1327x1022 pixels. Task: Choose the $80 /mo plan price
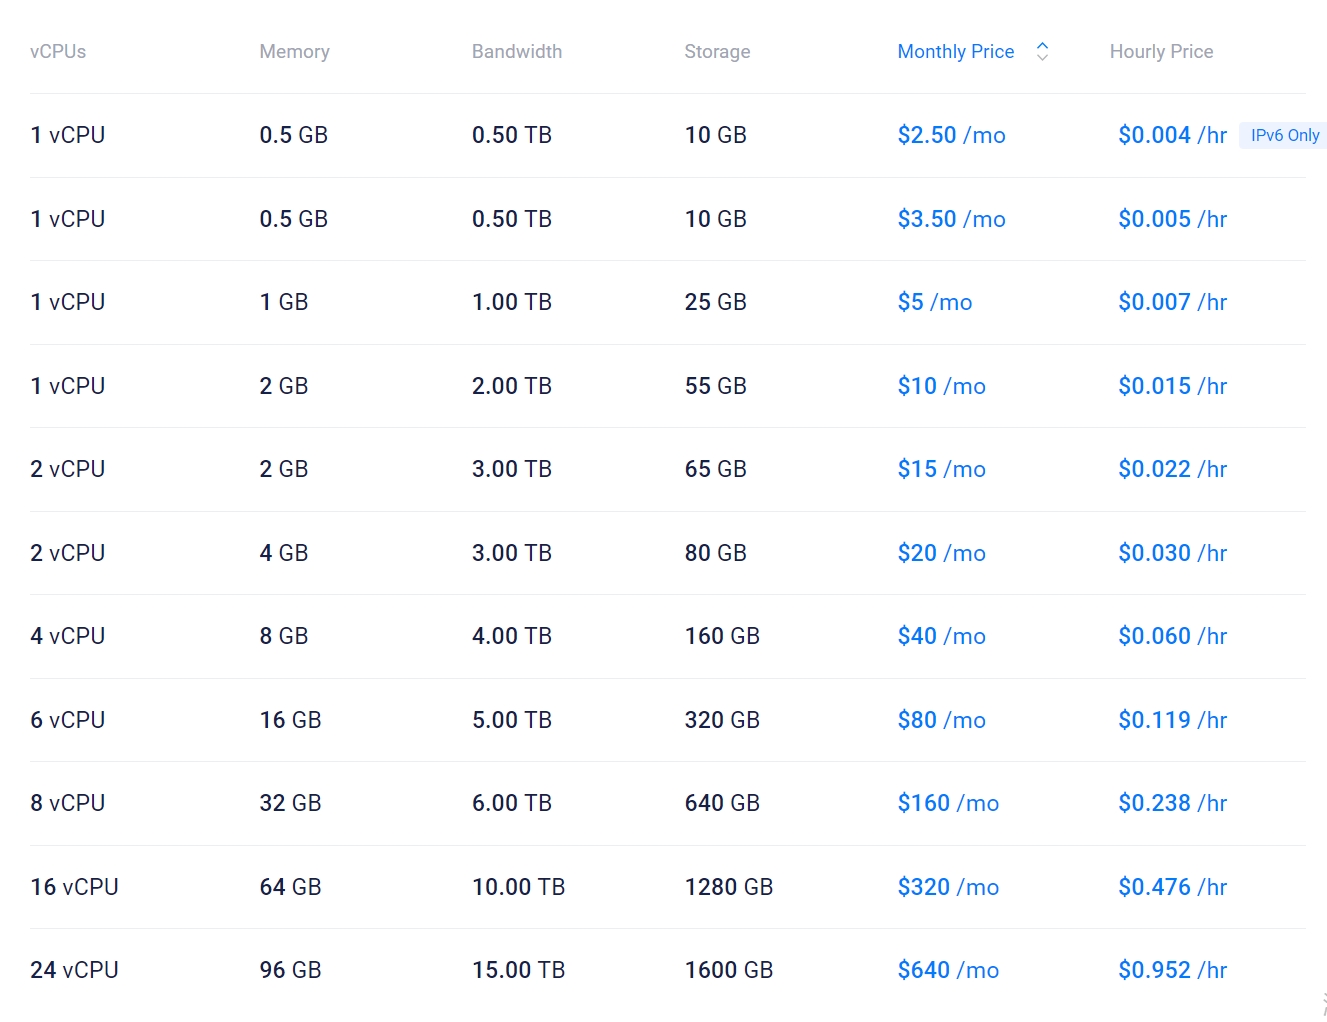(941, 720)
